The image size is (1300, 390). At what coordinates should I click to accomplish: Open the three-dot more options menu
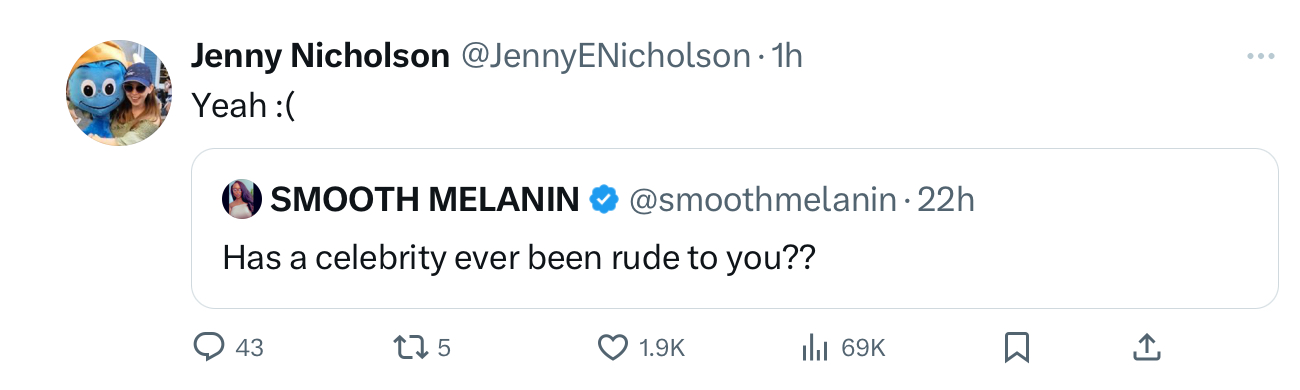(1262, 57)
